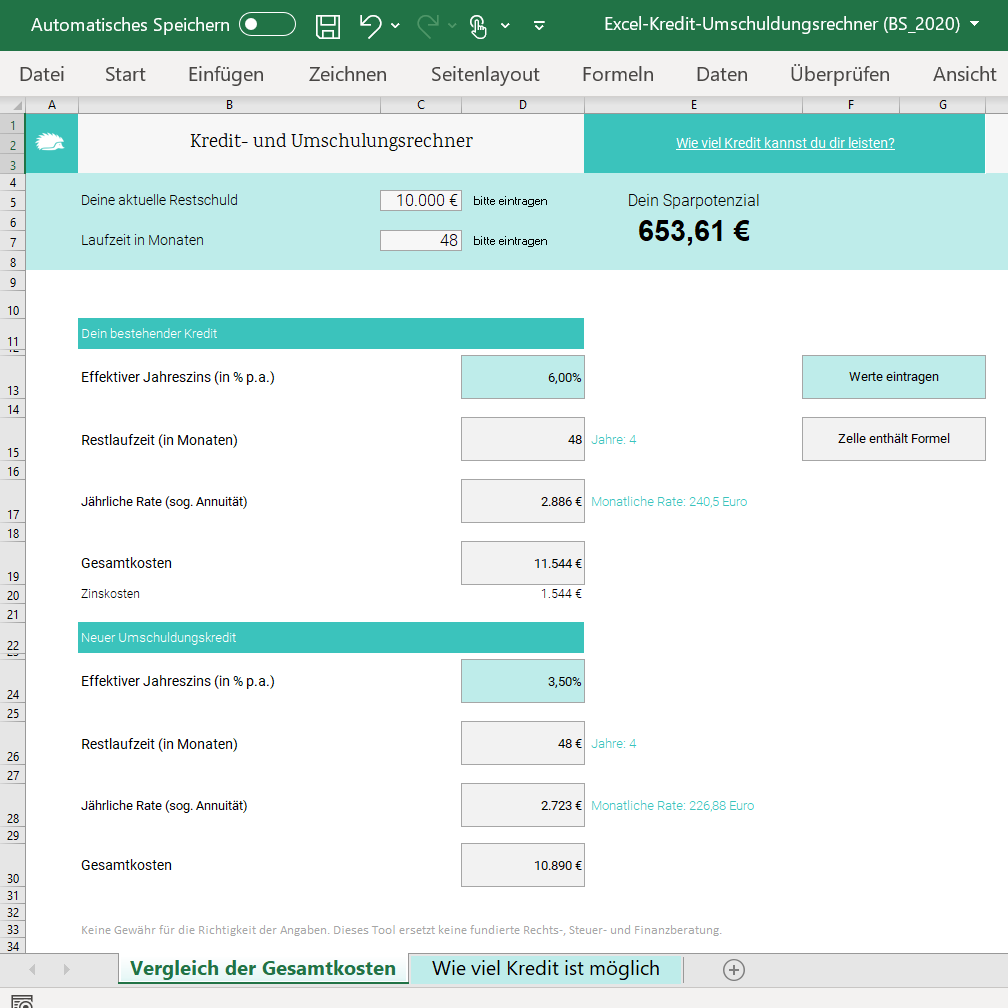Toggle Automatisches Speichern switch

point(267,24)
